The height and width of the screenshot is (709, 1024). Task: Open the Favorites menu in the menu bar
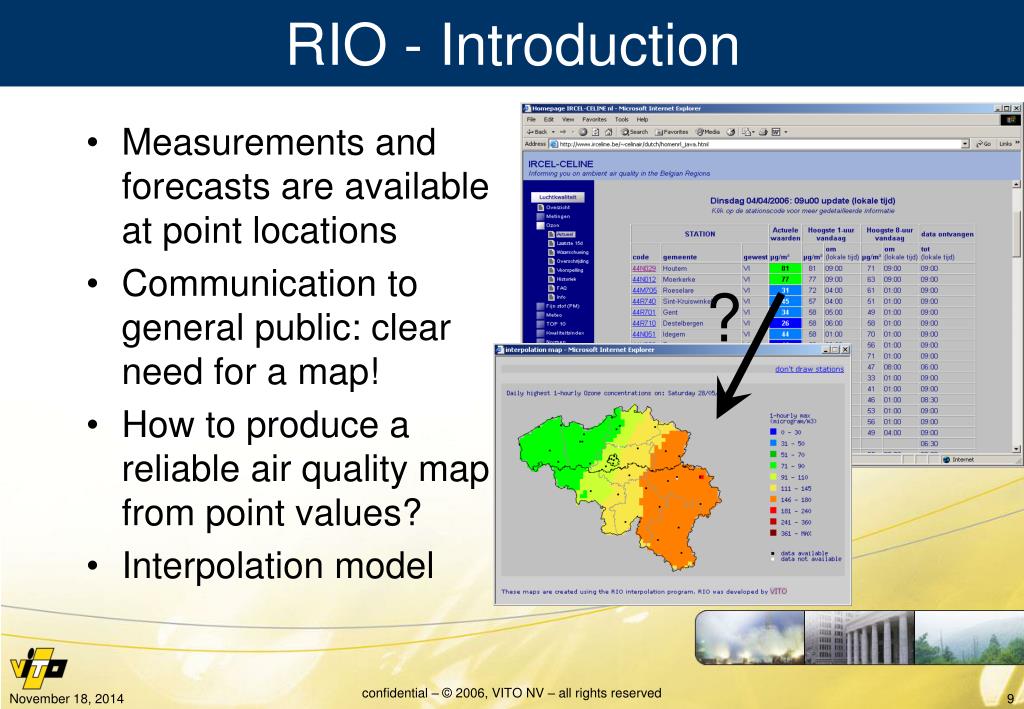tap(594, 119)
